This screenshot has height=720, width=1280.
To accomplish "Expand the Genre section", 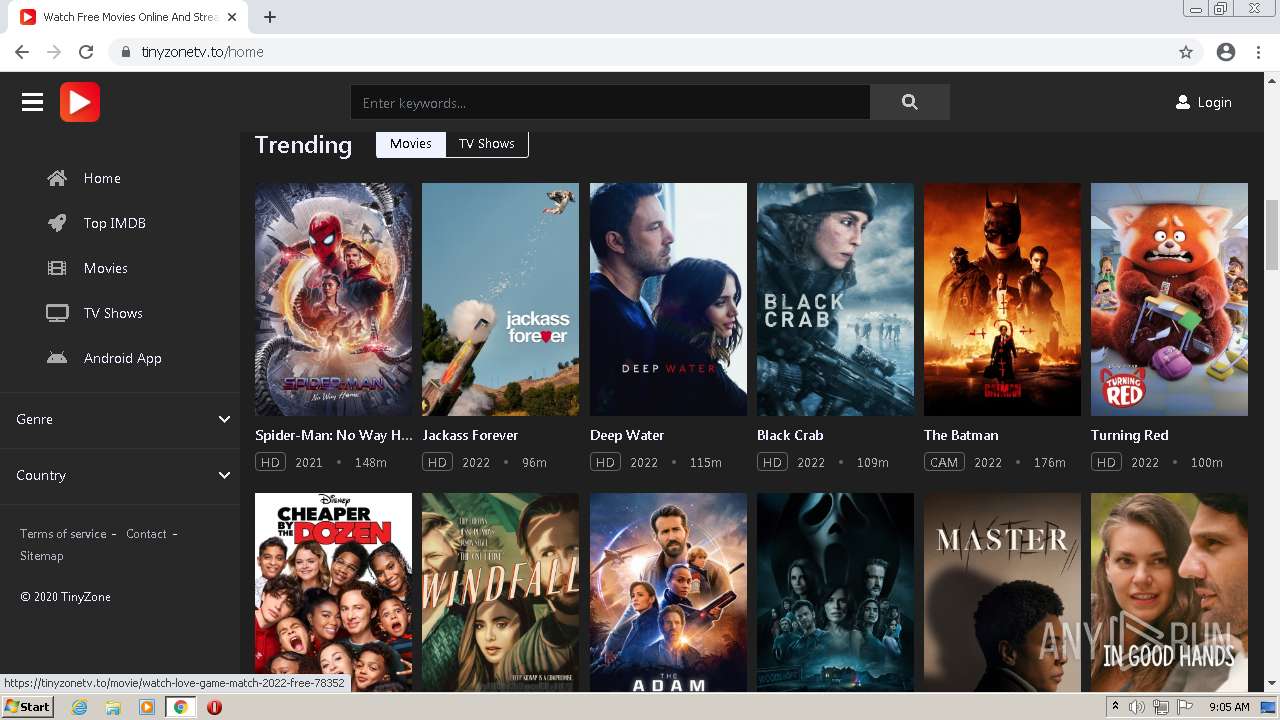I will pyautogui.click(x=120, y=419).
